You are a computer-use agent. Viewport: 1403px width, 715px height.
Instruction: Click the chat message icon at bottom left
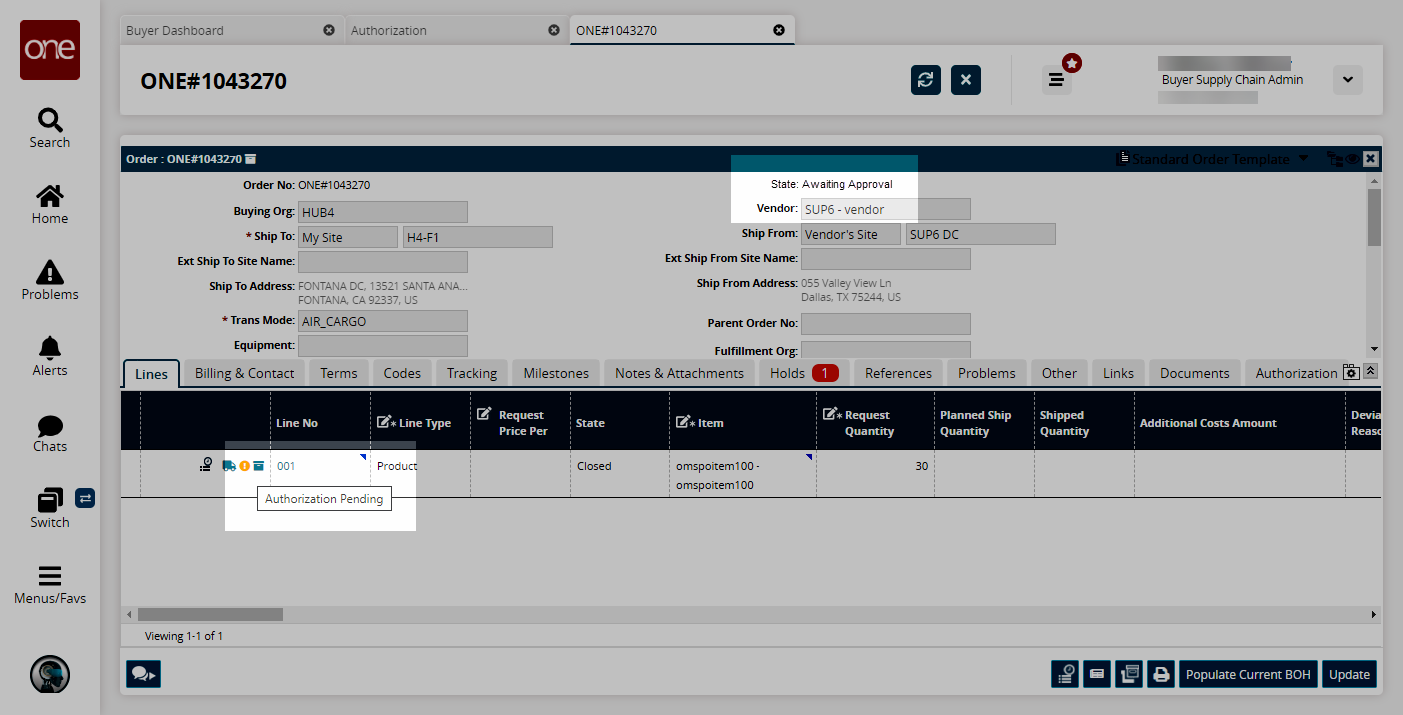[143, 674]
